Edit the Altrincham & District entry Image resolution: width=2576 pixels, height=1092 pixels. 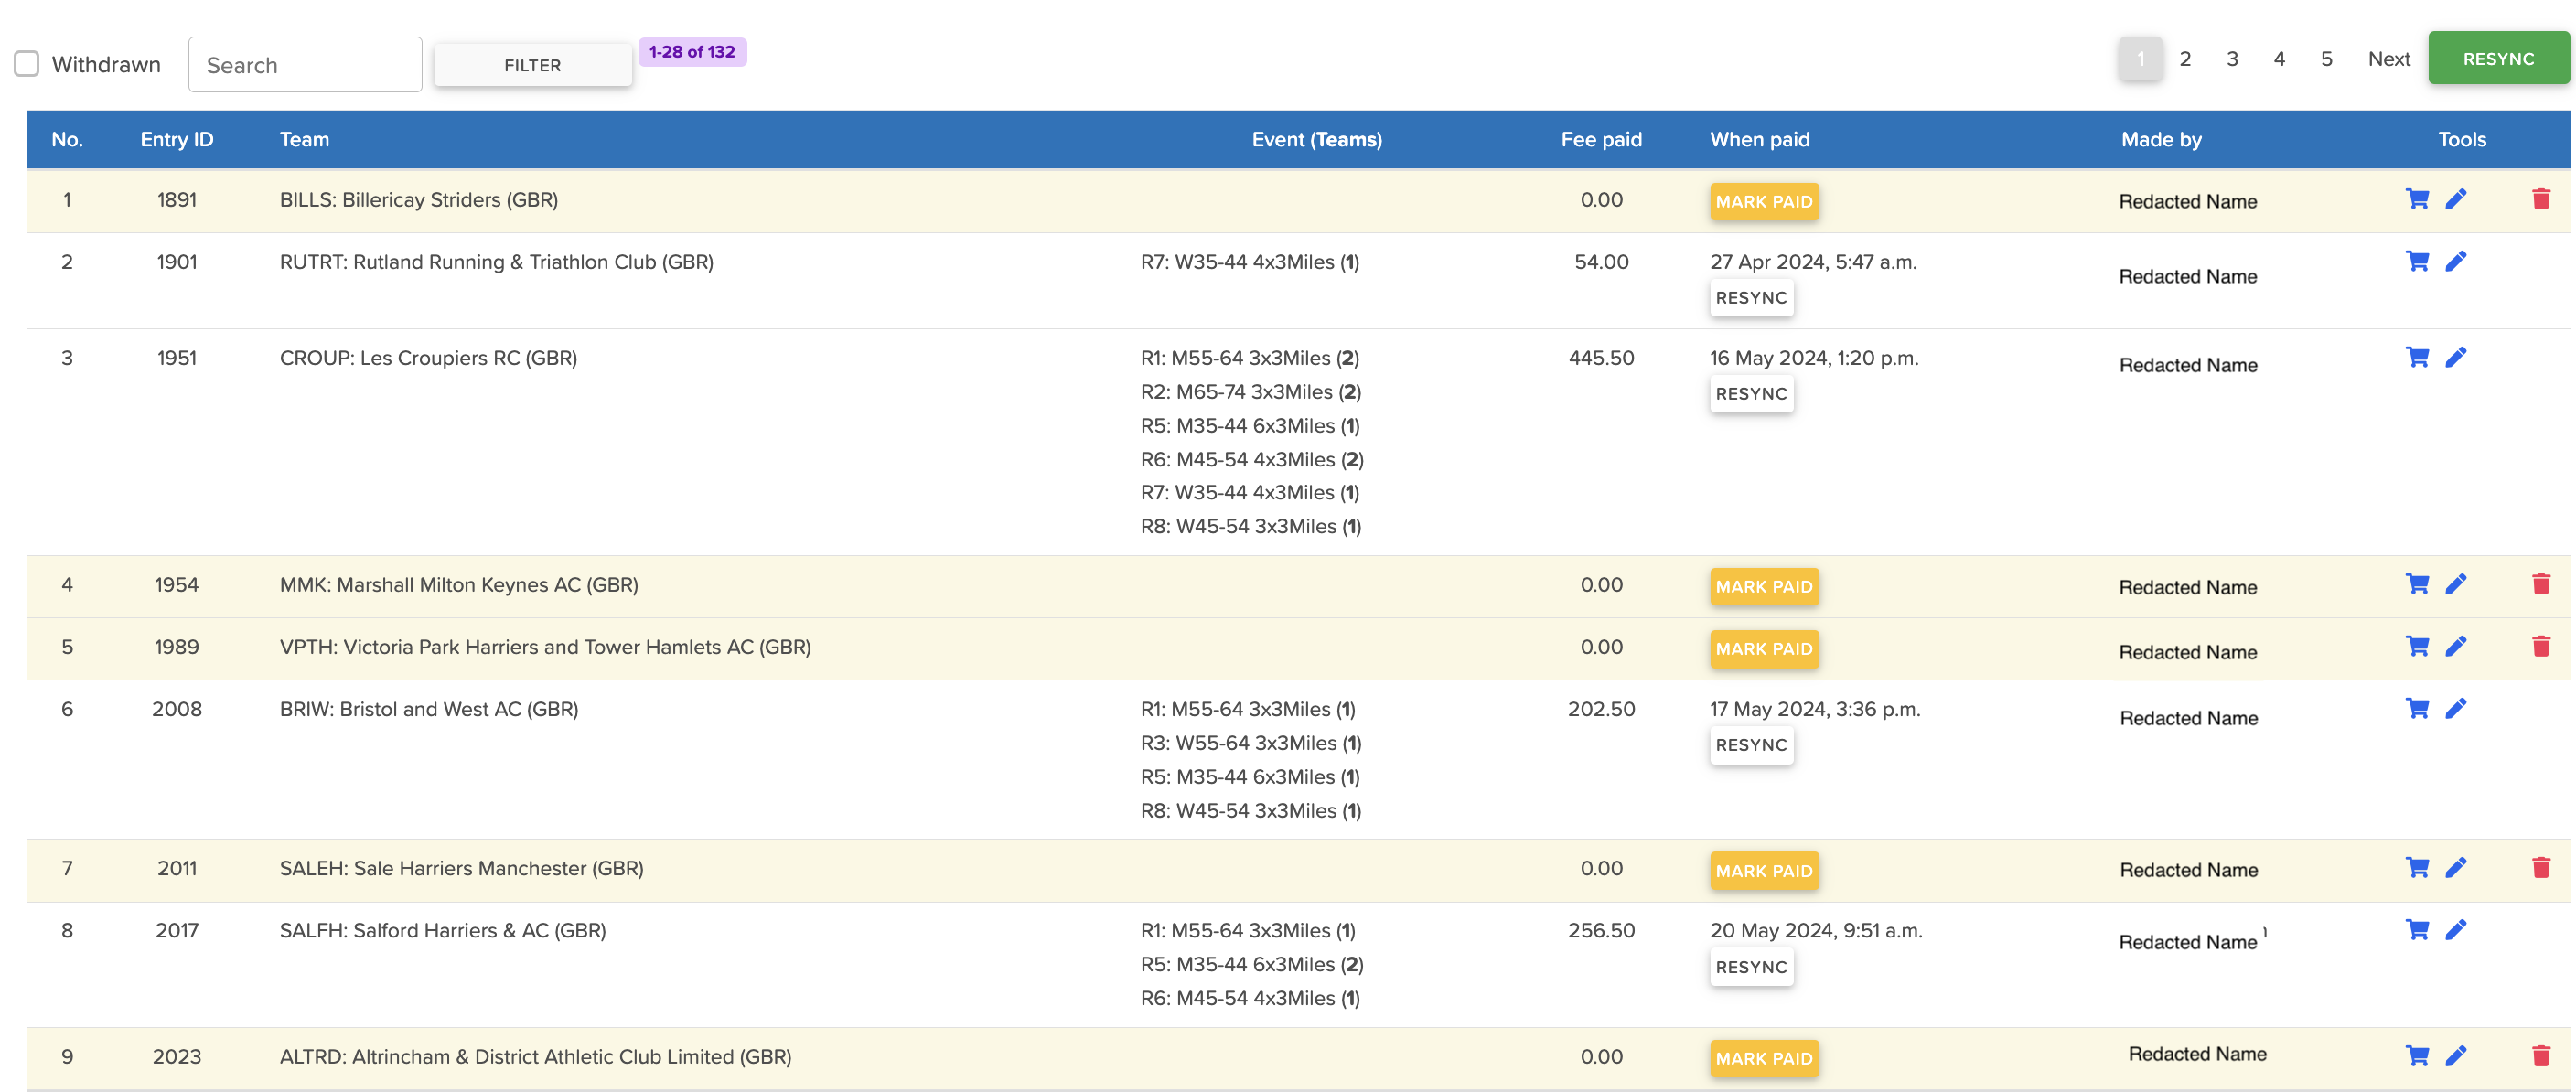tap(2456, 1055)
